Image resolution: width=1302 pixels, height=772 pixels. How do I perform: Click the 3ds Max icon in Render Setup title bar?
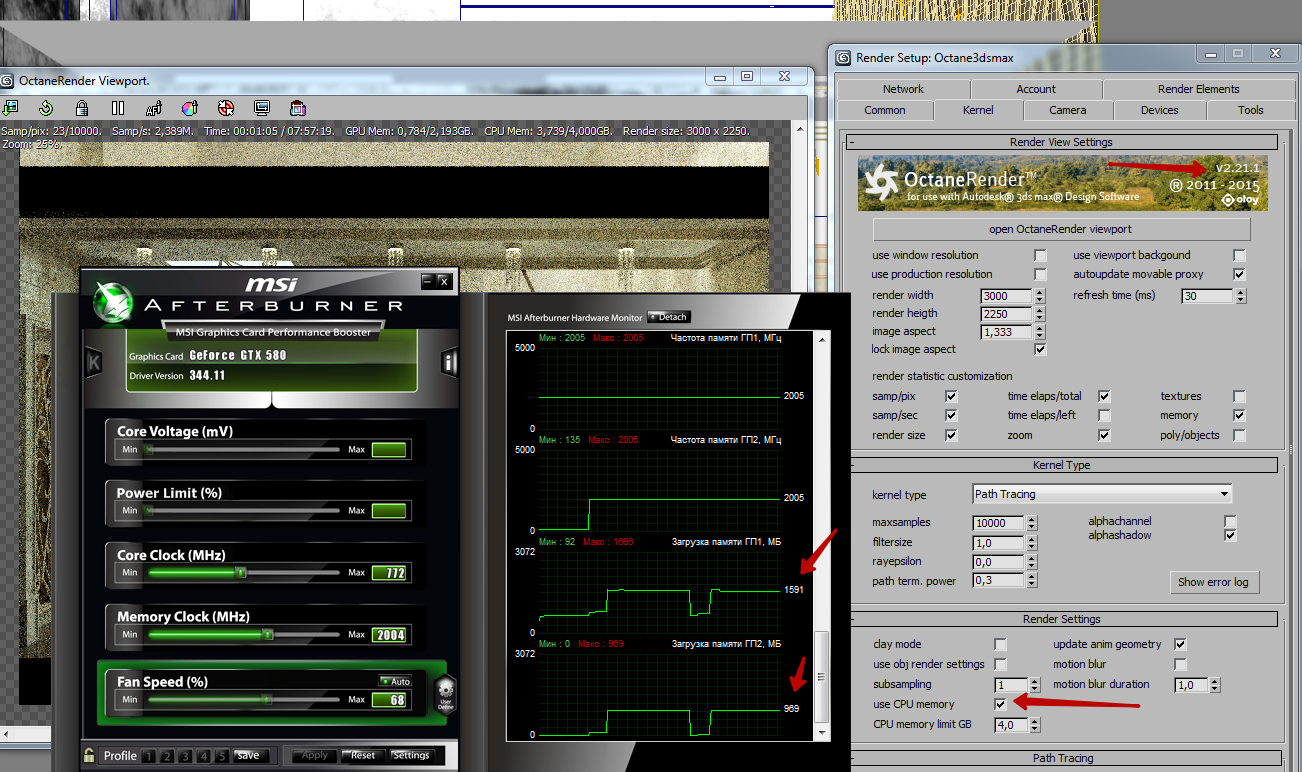(x=842, y=57)
